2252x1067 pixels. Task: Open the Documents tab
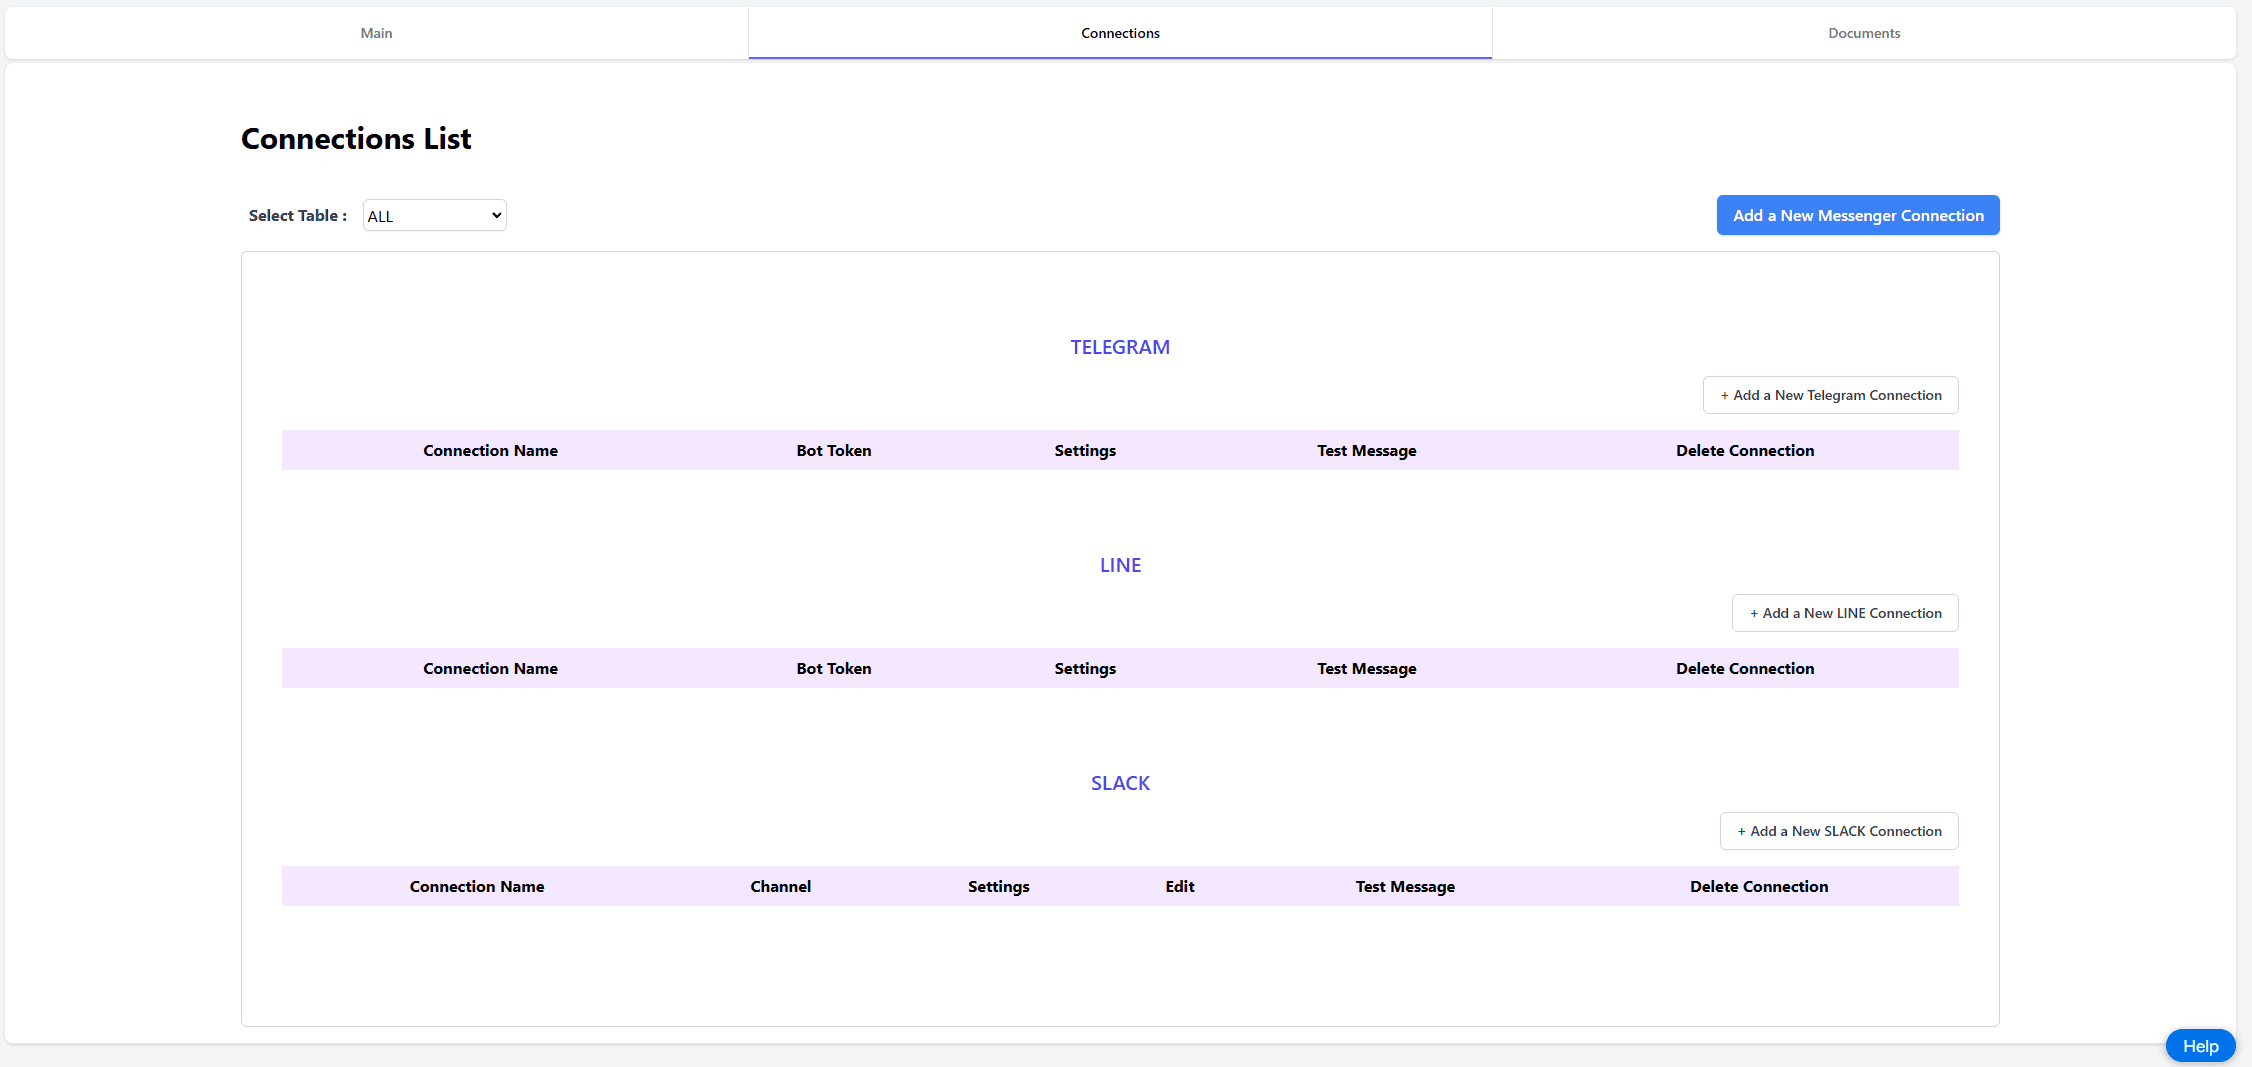pyautogui.click(x=1864, y=33)
